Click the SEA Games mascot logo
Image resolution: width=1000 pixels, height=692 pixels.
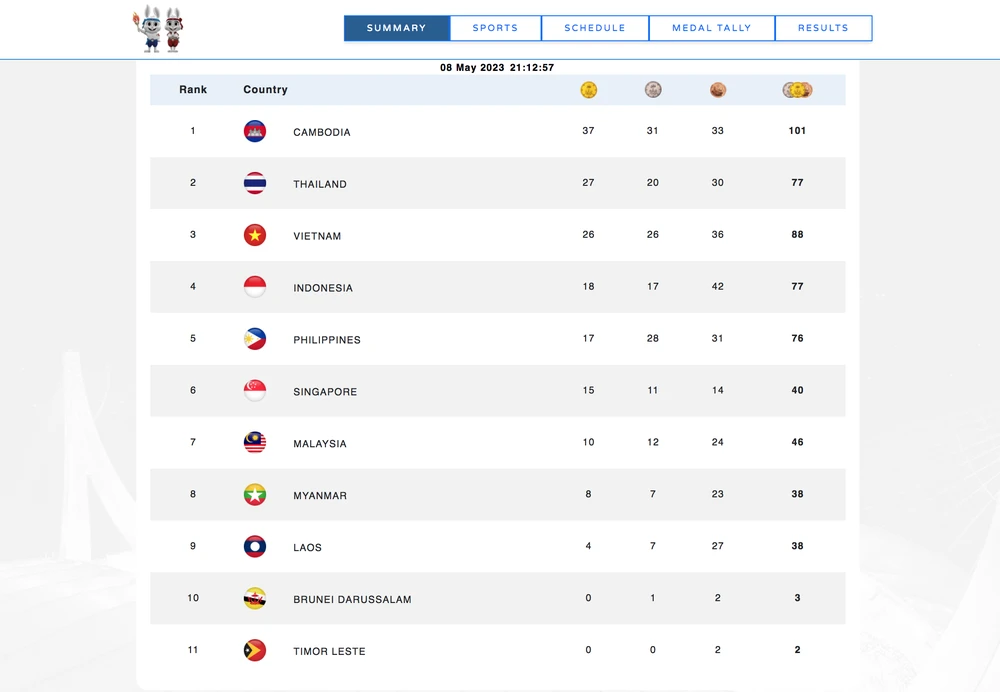tap(158, 29)
